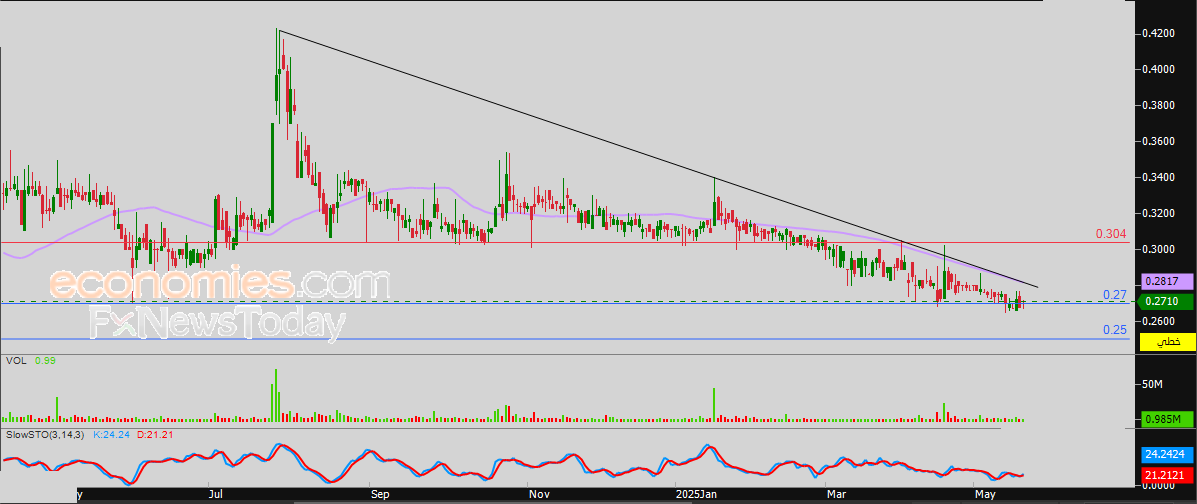Click the green 0.2710 current price tag
Viewport: 1197px width, 504px height.
[x=1166, y=302]
